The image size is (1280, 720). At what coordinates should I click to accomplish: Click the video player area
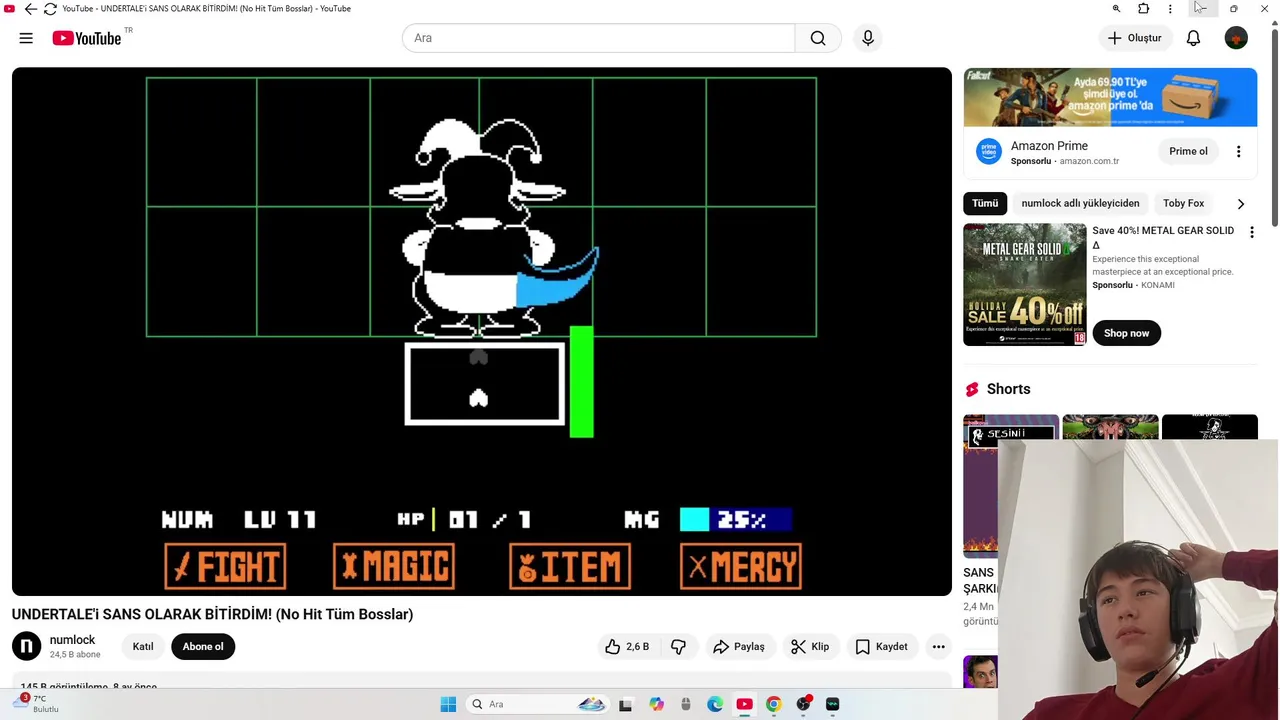[x=482, y=331]
